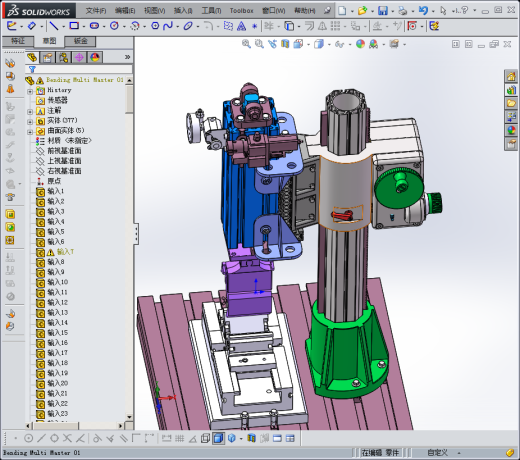
Task: Open the PropertyManager tab icon
Action: (x=47, y=58)
